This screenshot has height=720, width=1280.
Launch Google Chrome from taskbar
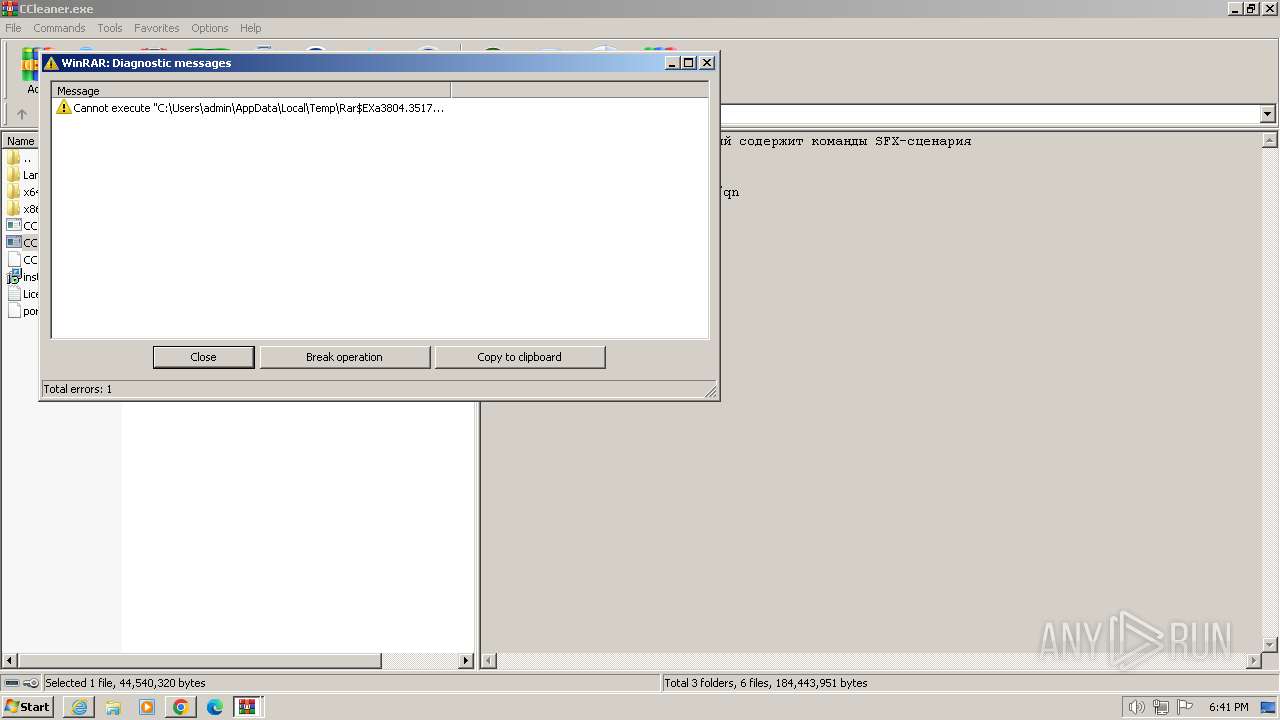point(181,707)
